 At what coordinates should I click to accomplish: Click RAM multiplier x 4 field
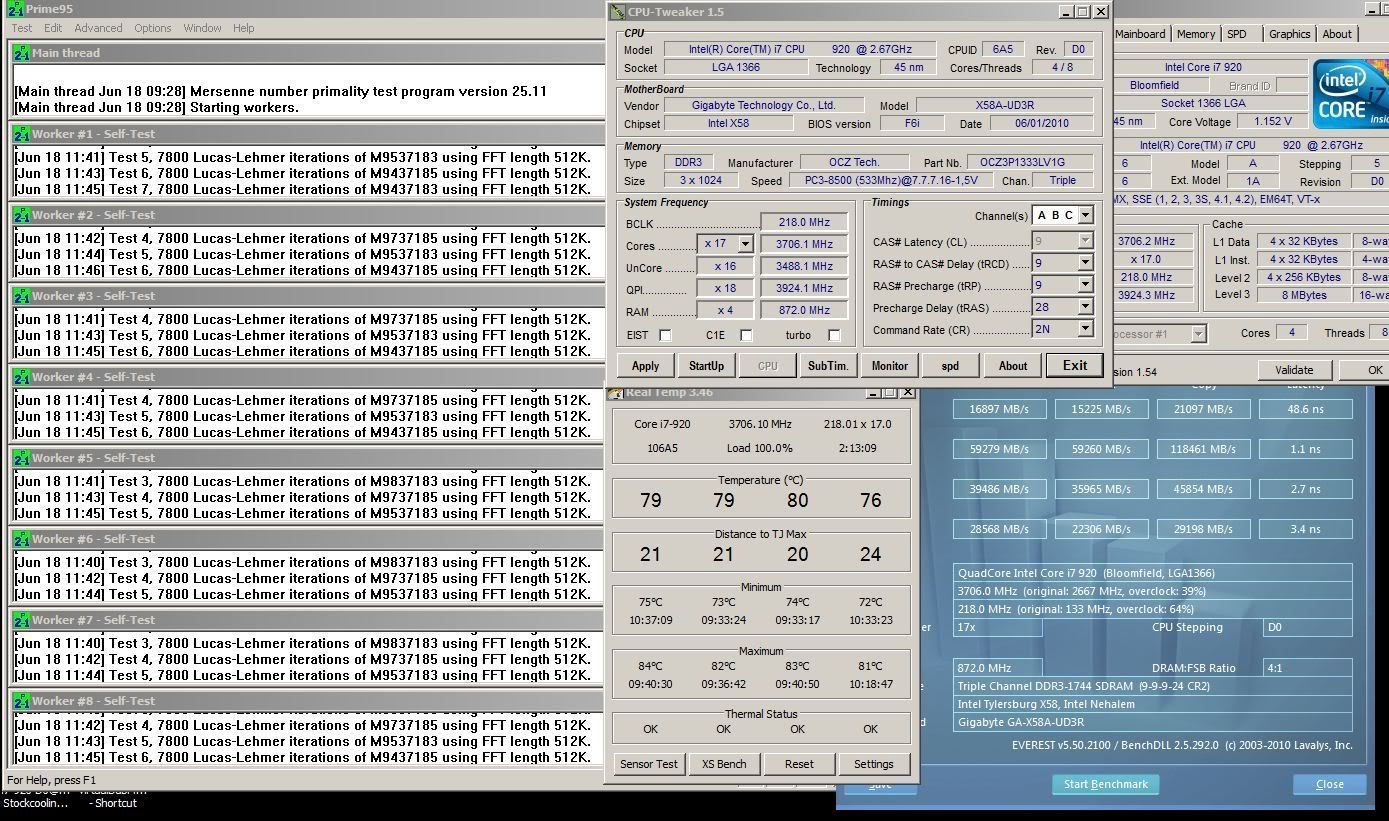click(725, 310)
